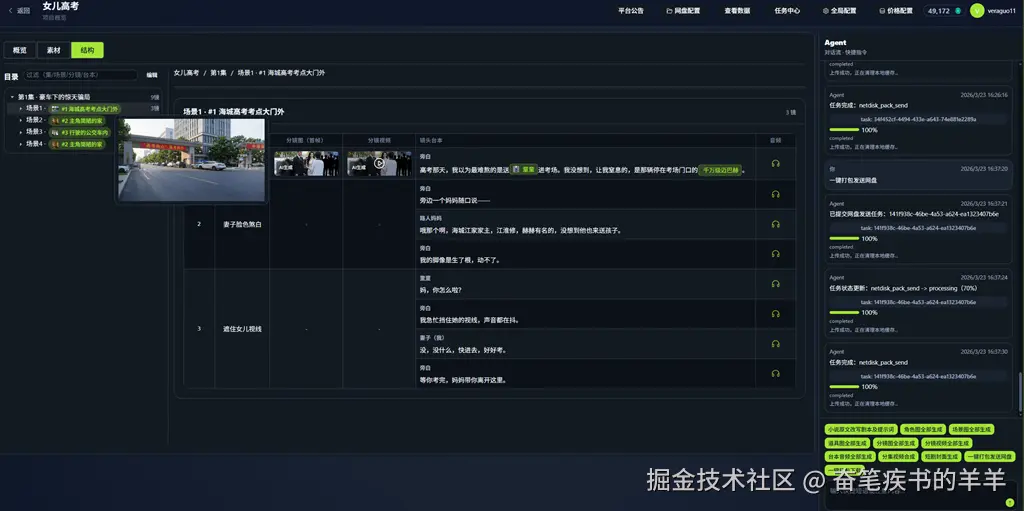This screenshot has height=511, width=1024.
Task: Click the gear icon beside 全局配置
Action: coord(825,11)
